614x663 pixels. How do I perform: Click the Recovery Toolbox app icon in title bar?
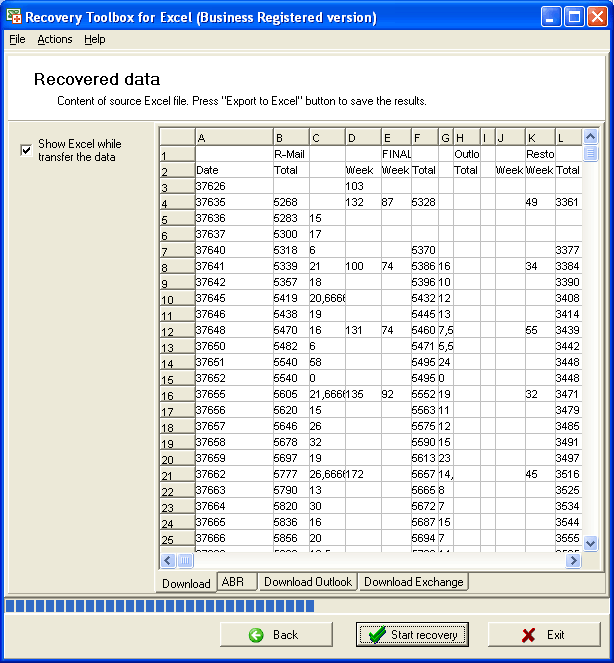pos(13,17)
